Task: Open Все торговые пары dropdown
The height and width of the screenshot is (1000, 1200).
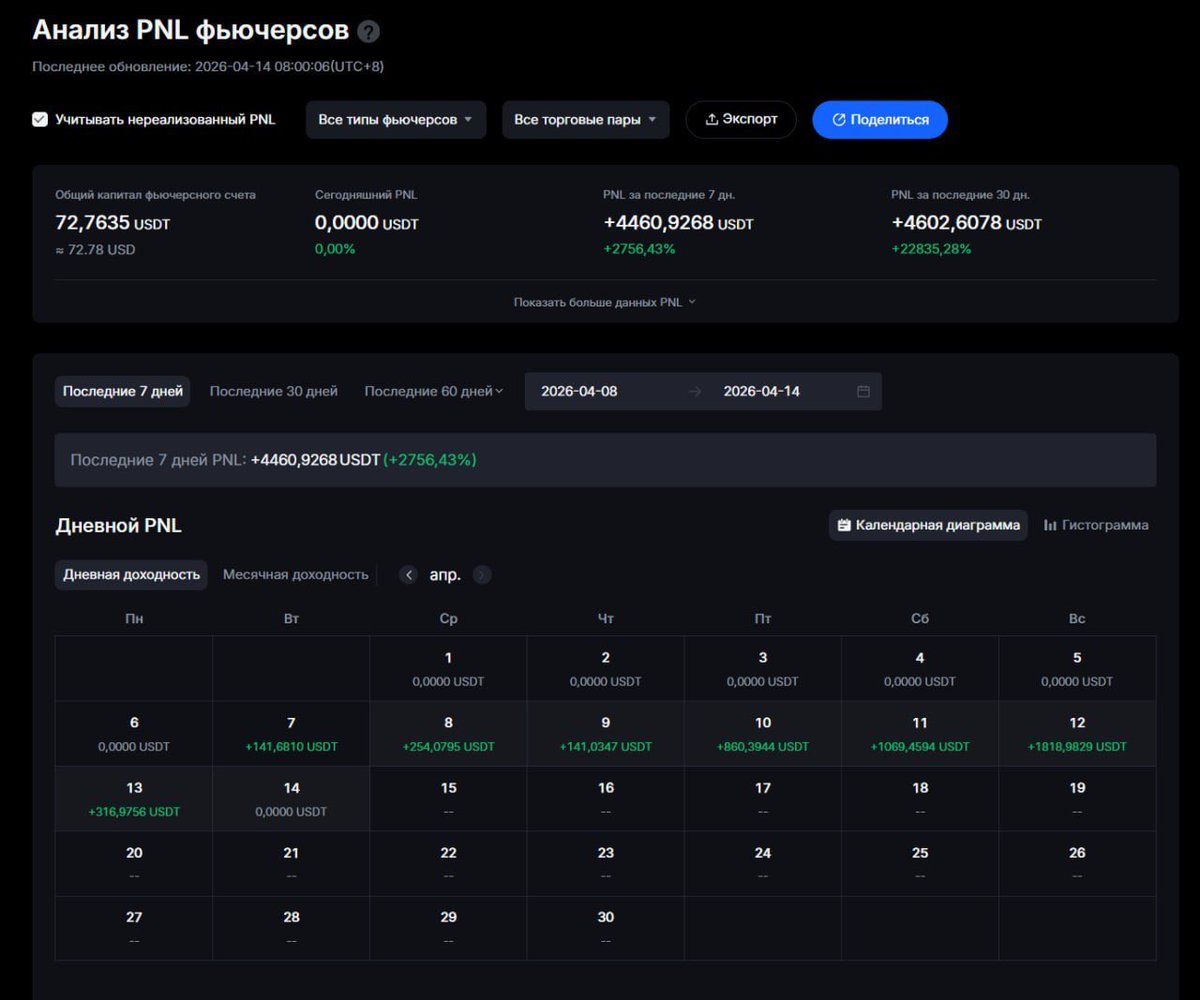Action: tap(586, 120)
